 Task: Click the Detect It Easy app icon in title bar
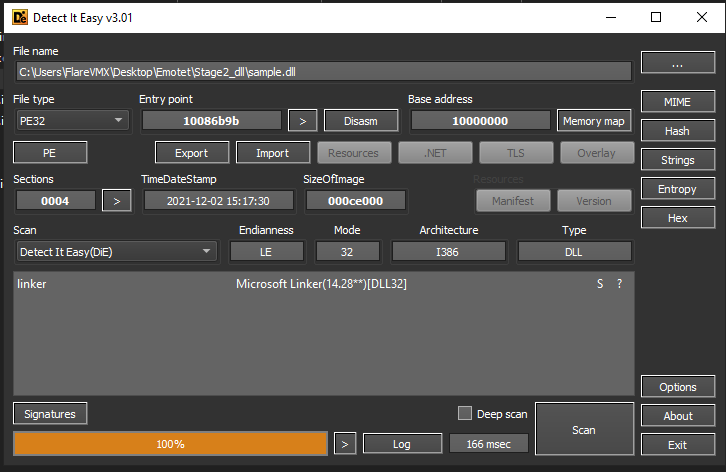tap(20, 18)
